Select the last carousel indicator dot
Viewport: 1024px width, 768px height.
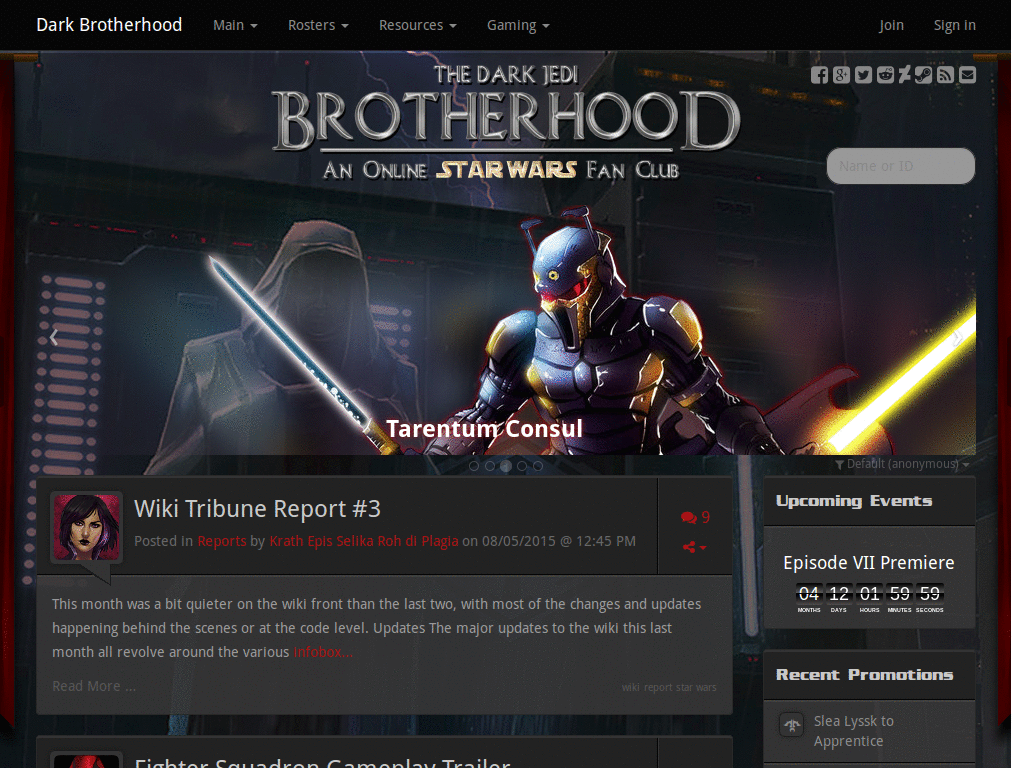point(538,465)
